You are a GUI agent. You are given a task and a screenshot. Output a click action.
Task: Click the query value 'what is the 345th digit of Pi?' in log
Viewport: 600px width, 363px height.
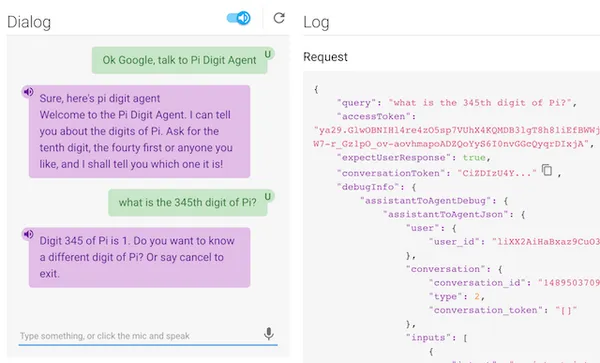pyautogui.click(x=480, y=103)
